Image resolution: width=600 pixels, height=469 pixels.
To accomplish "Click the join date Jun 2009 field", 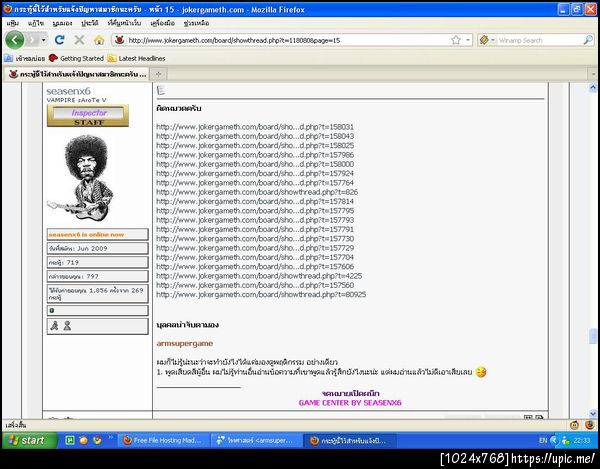I will point(97,248).
